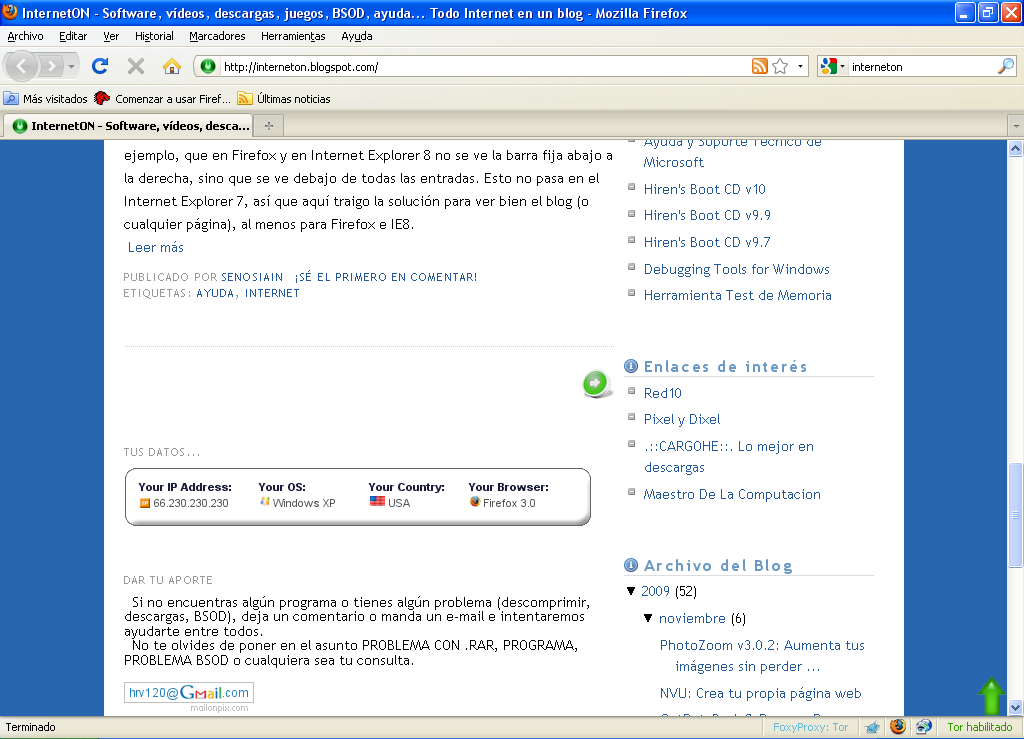Image resolution: width=1024 pixels, height=739 pixels.
Task: Toggle Tor habilitado in status bar
Action: [x=980, y=727]
